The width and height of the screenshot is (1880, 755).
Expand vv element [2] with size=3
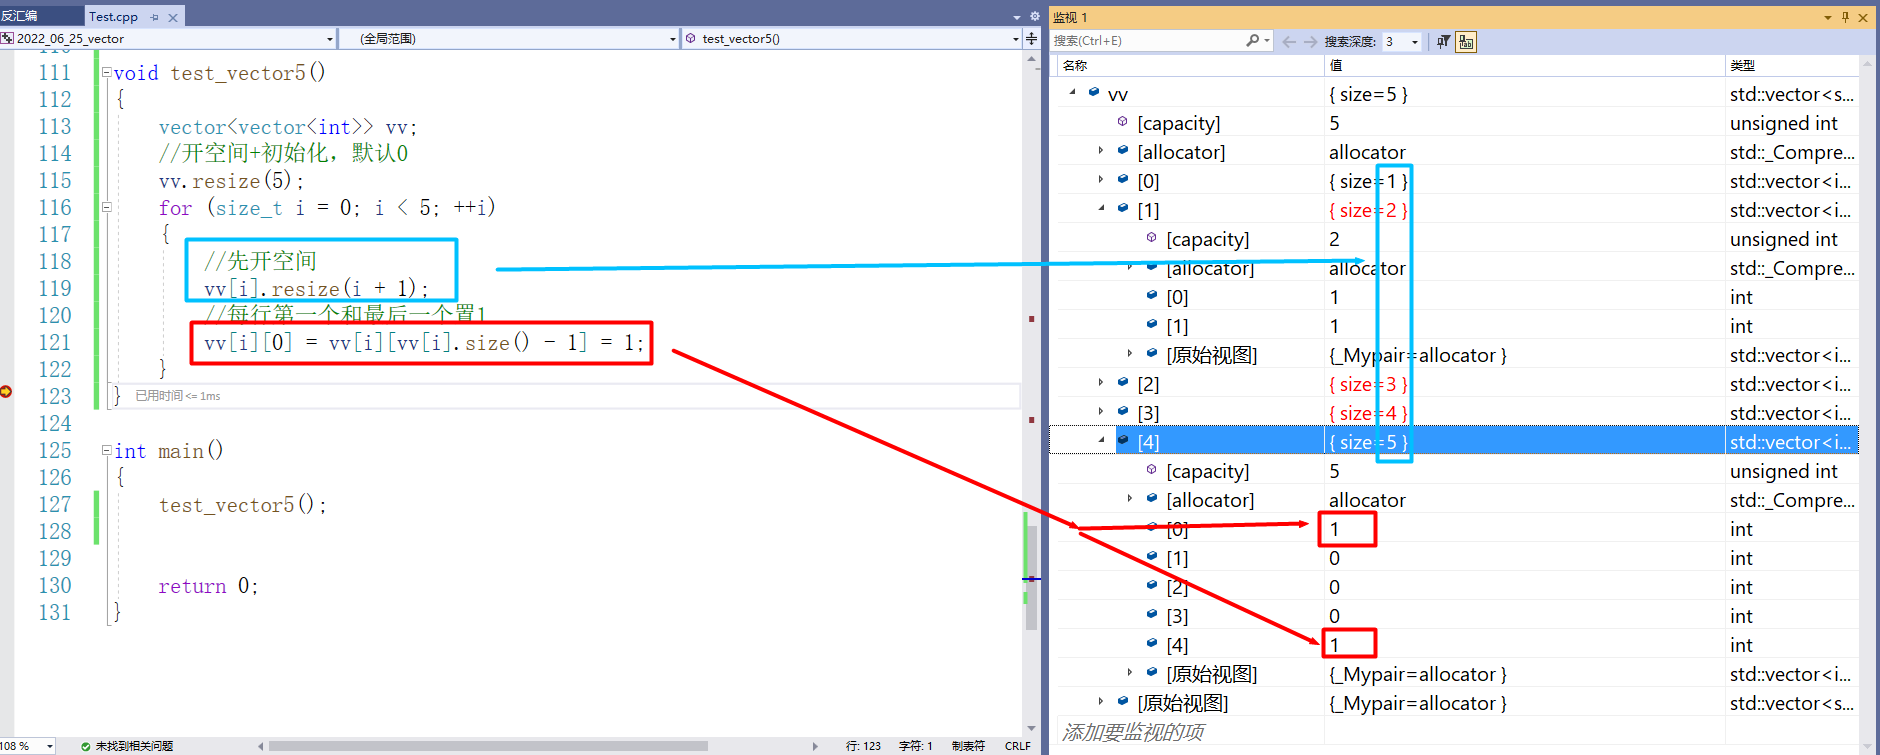pyautogui.click(x=1101, y=383)
